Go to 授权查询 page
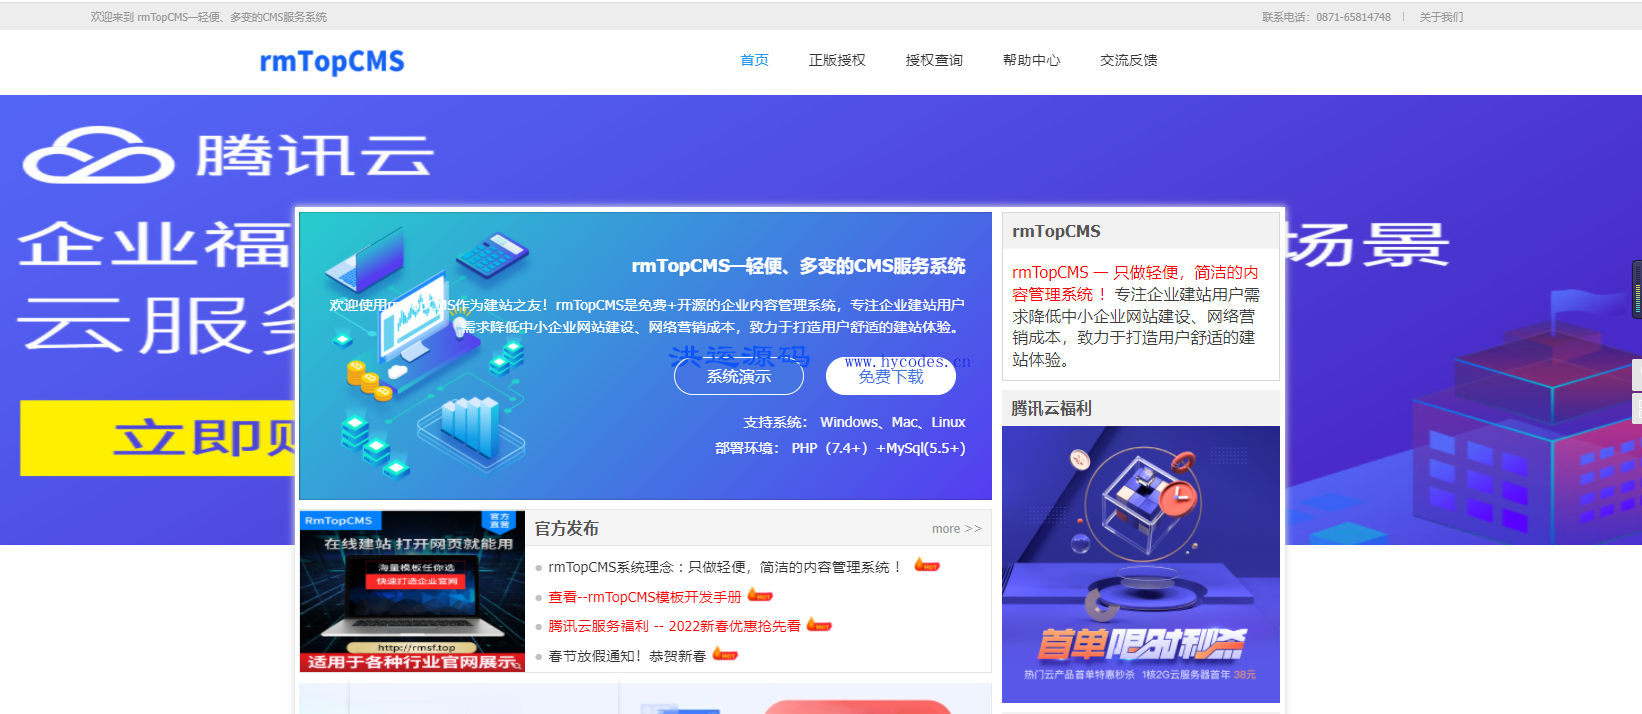Viewport: 1642px width, 714px height. click(x=934, y=60)
